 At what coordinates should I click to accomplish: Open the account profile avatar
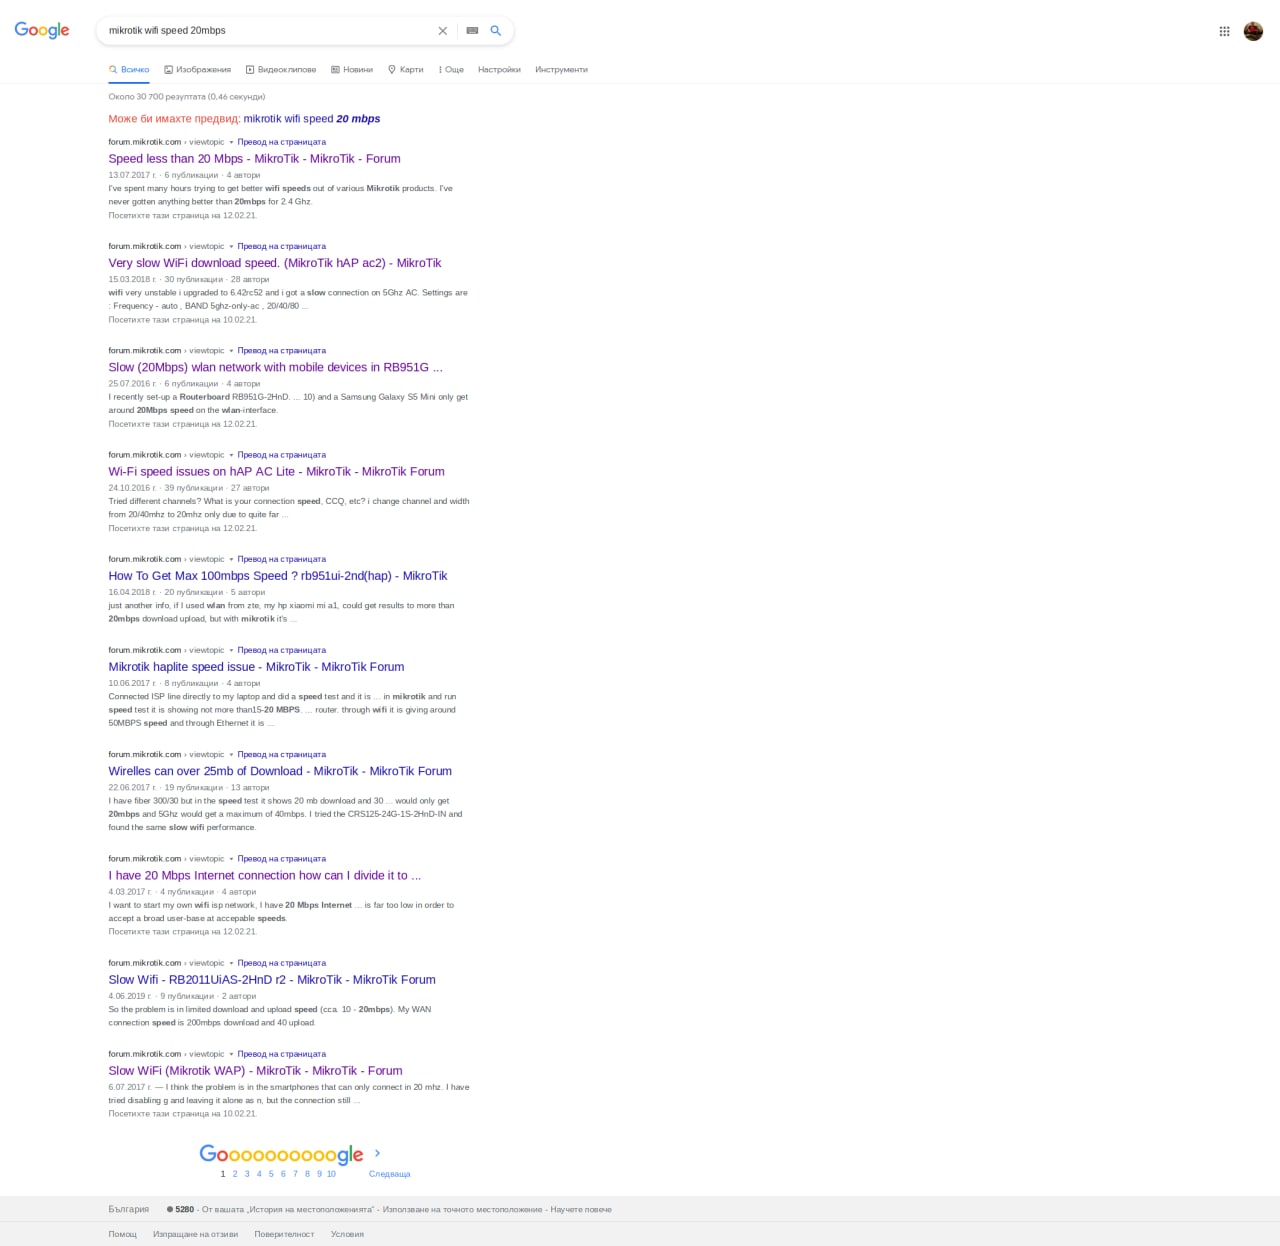[x=1253, y=31]
